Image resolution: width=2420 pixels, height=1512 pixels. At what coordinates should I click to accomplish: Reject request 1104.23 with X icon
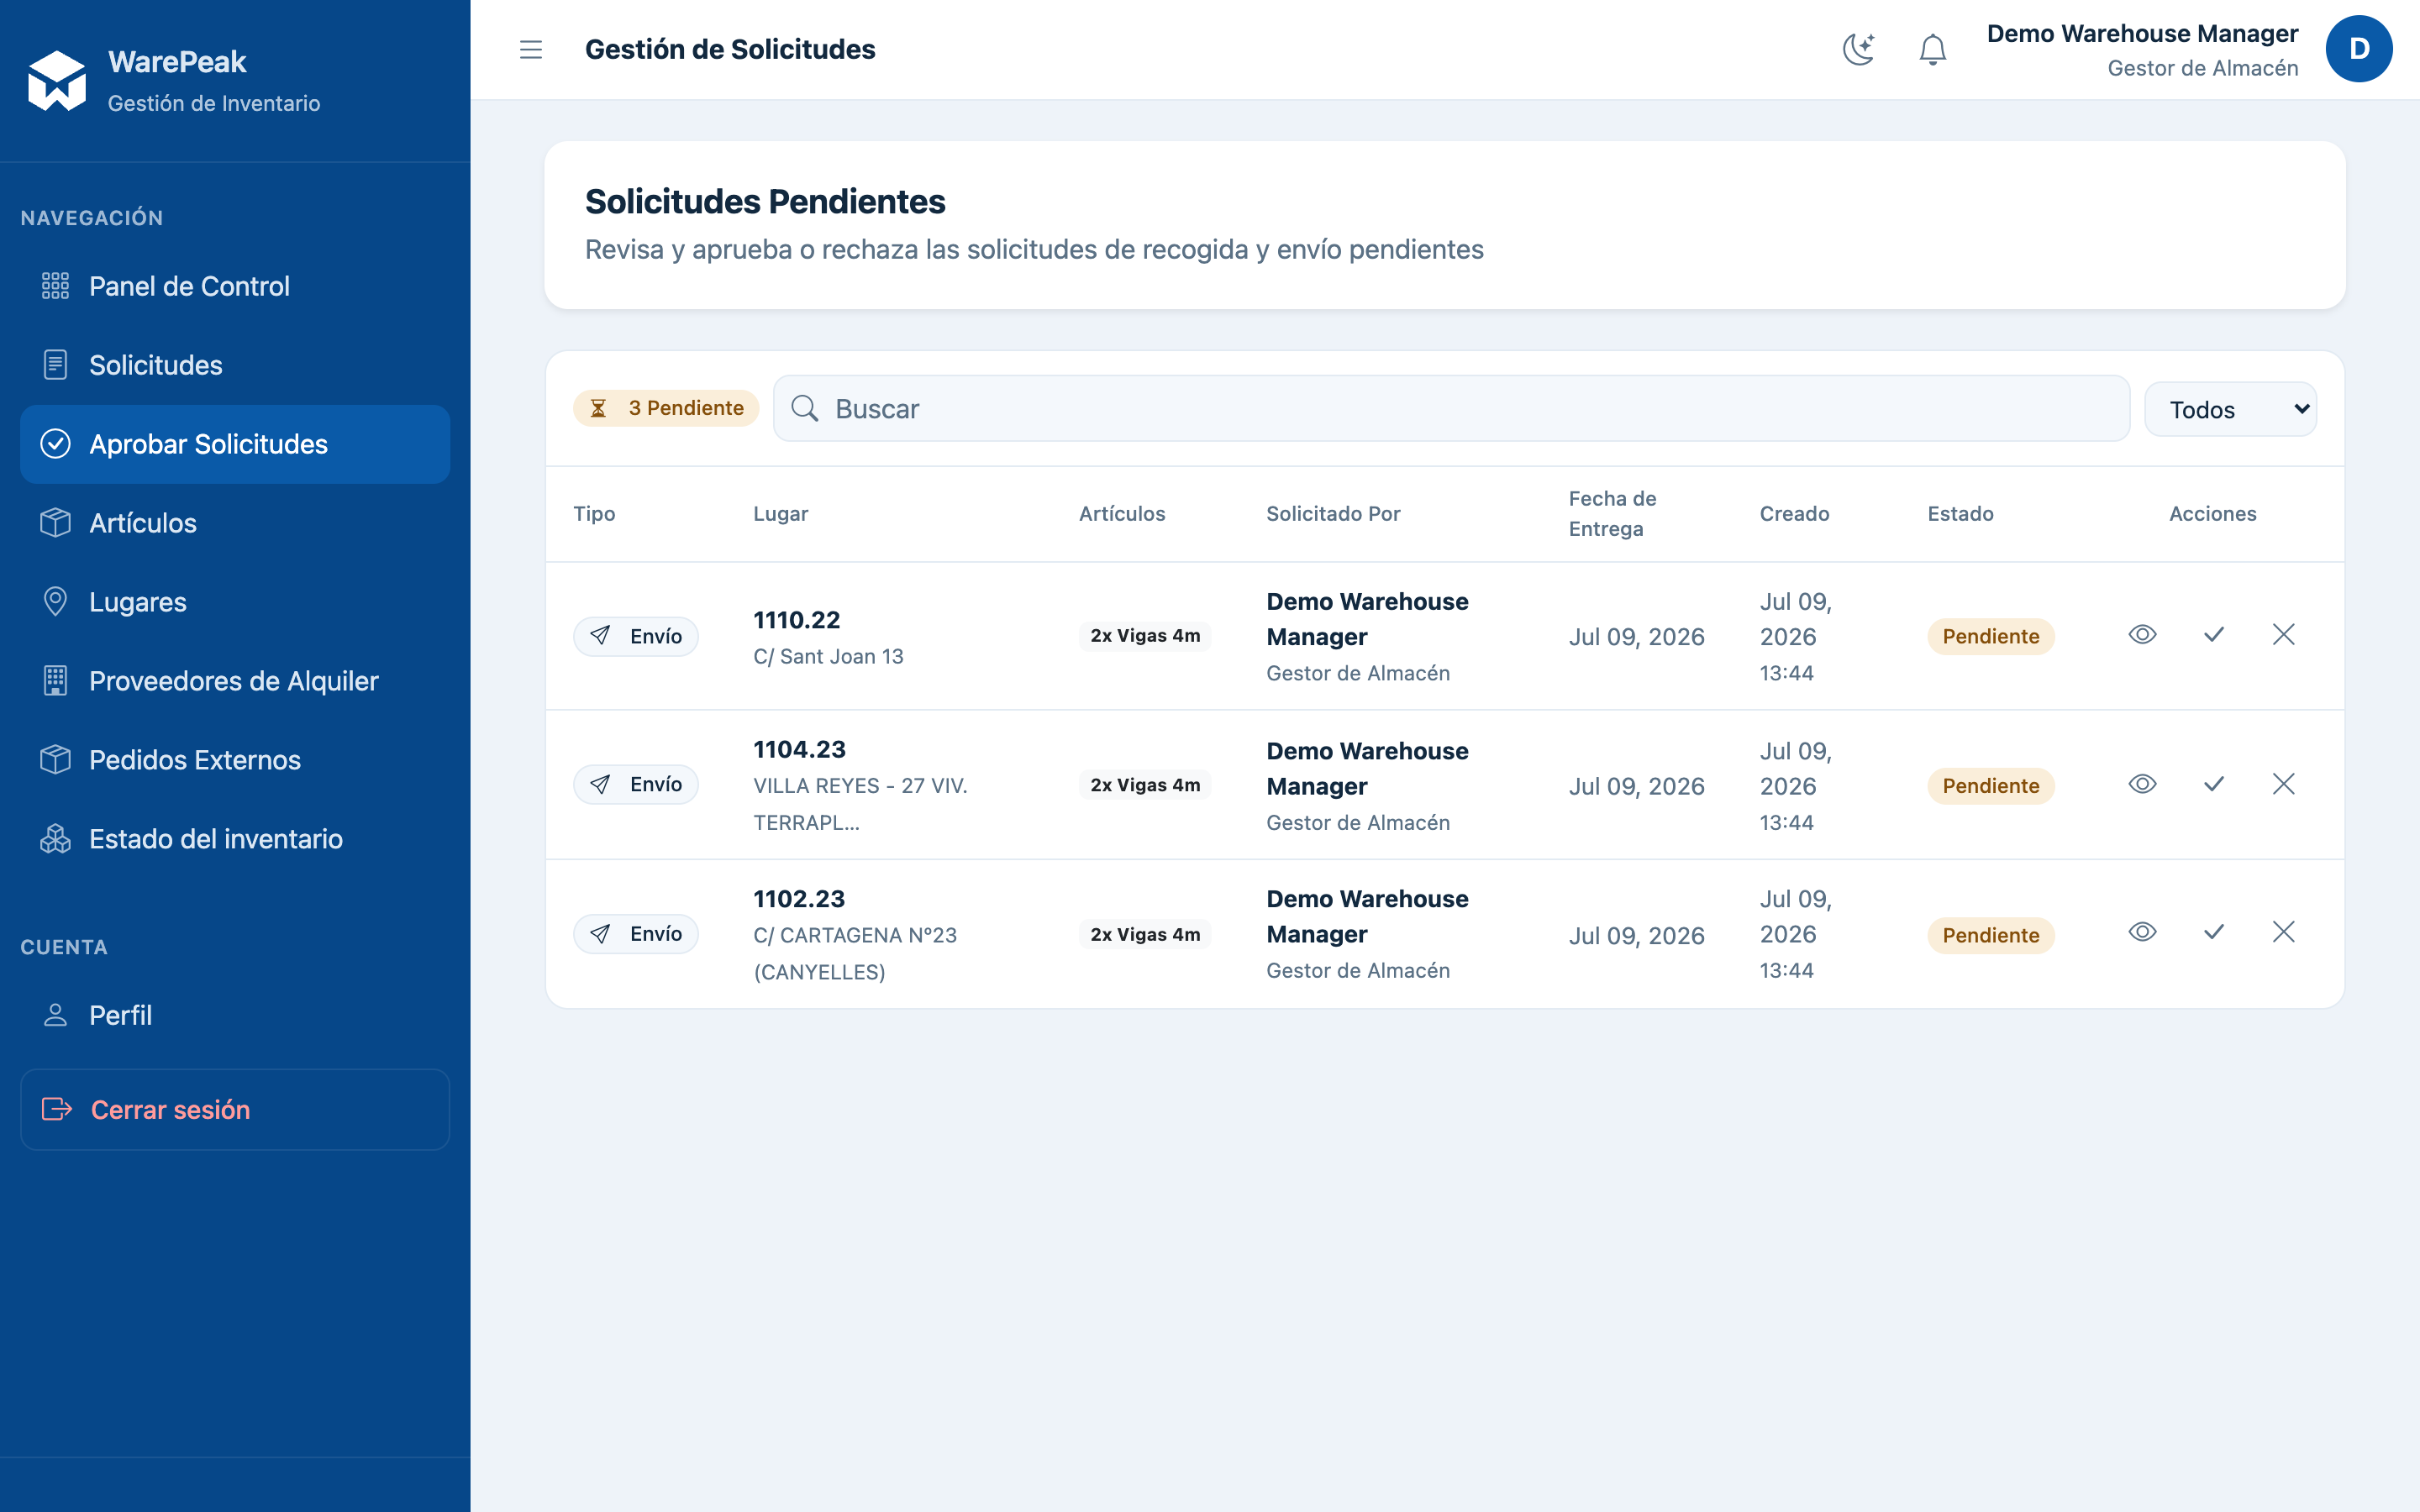[x=2283, y=784]
